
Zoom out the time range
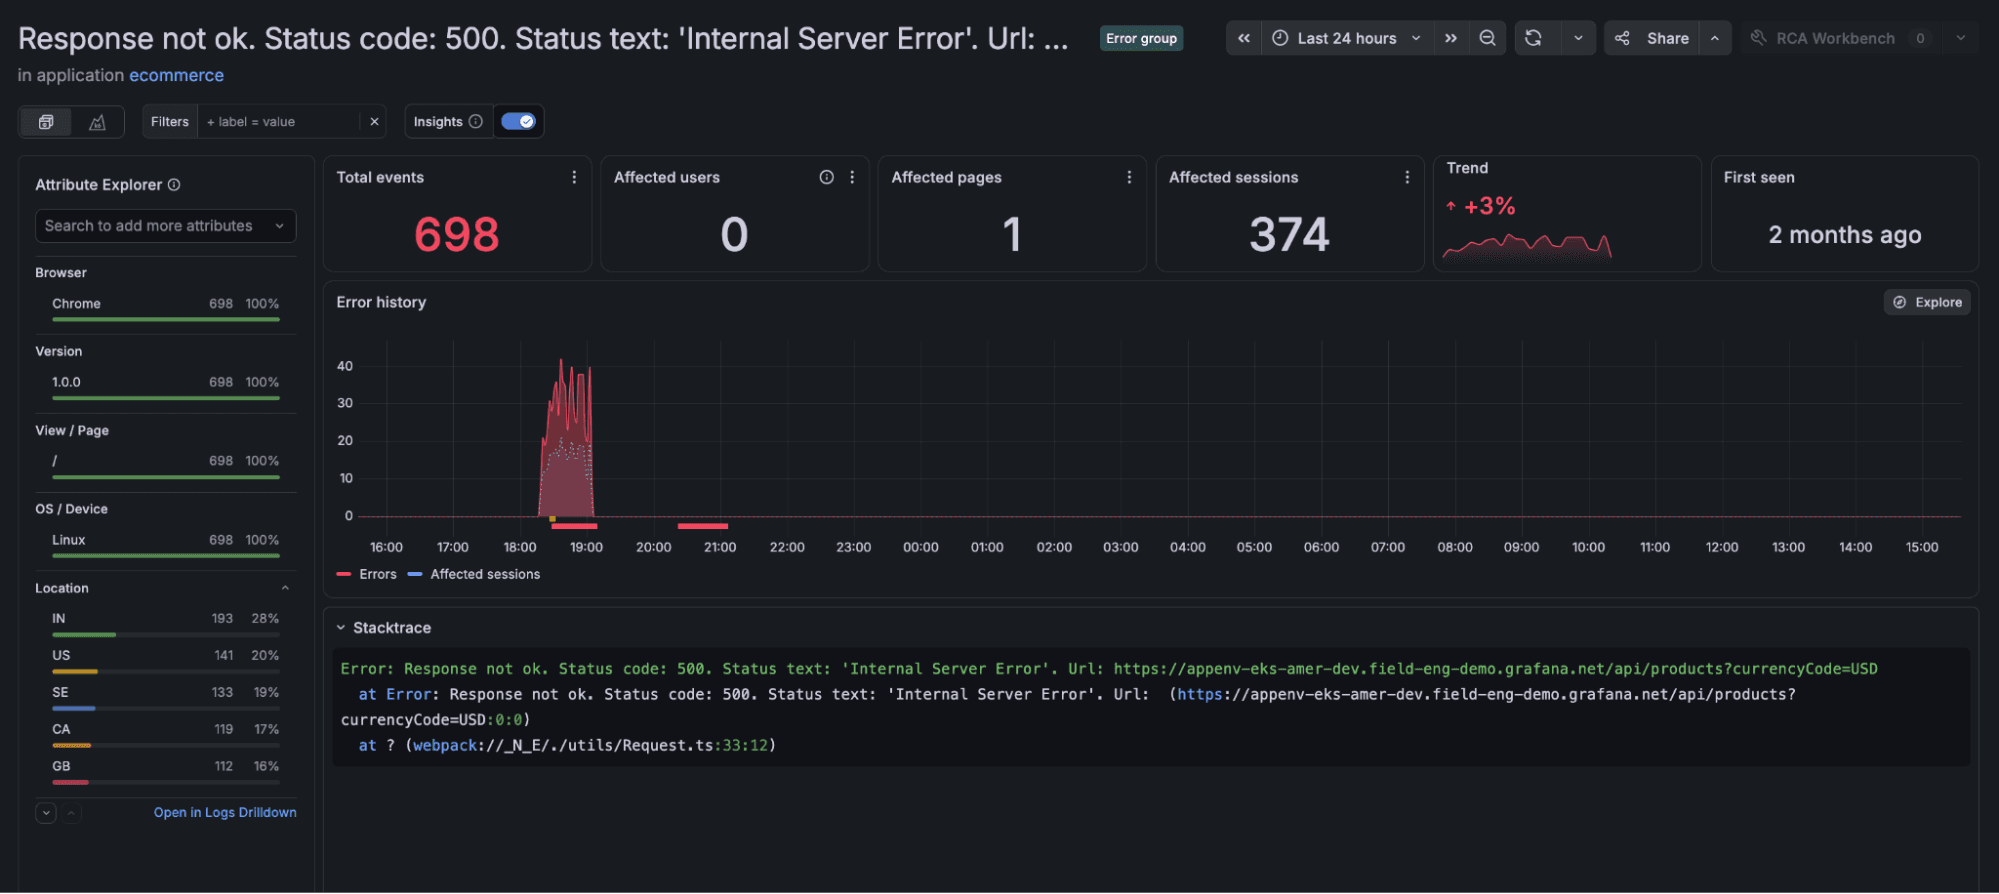click(1487, 38)
